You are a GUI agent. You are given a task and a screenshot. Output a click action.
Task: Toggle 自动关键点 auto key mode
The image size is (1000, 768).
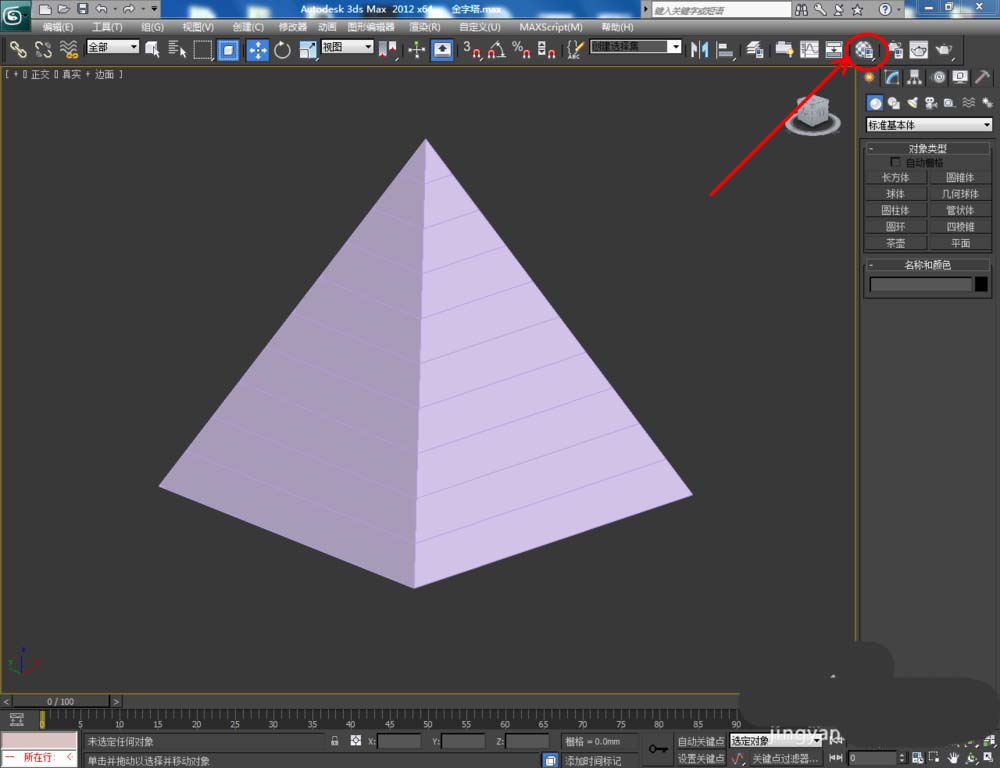pyautogui.click(x=700, y=741)
